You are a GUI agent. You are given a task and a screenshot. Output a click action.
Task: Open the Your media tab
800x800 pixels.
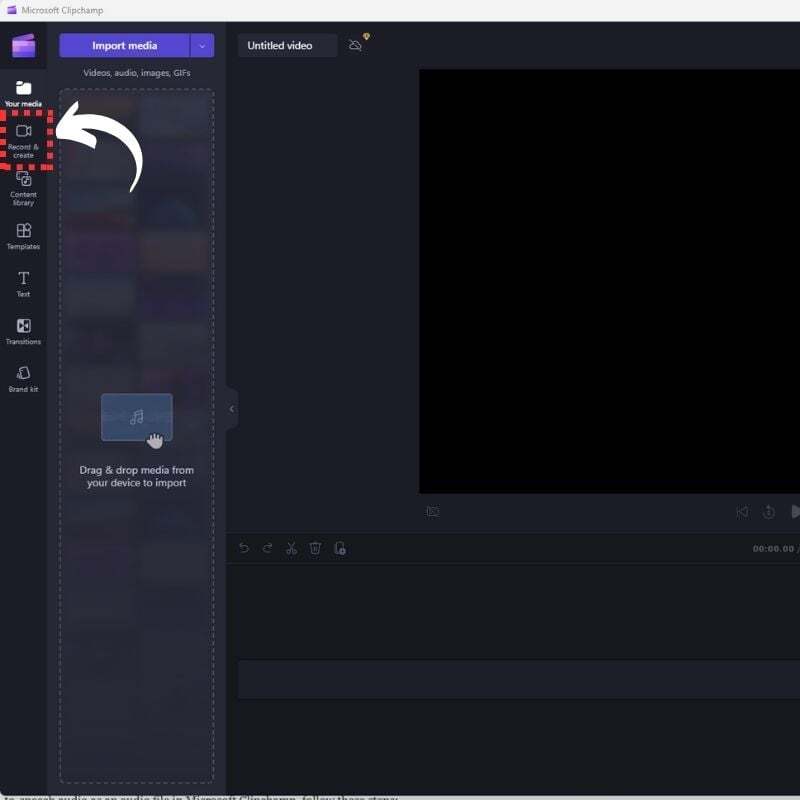click(x=23, y=93)
